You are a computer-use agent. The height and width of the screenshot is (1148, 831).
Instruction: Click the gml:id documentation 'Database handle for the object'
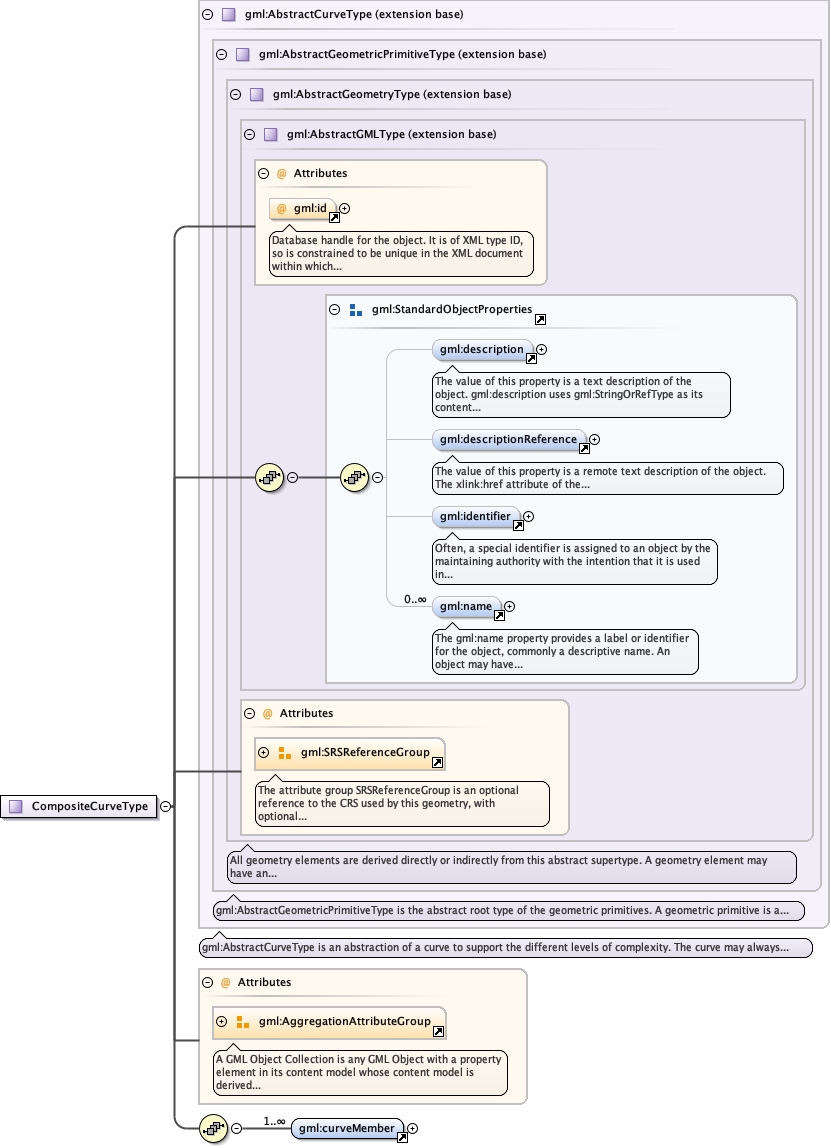click(401, 253)
